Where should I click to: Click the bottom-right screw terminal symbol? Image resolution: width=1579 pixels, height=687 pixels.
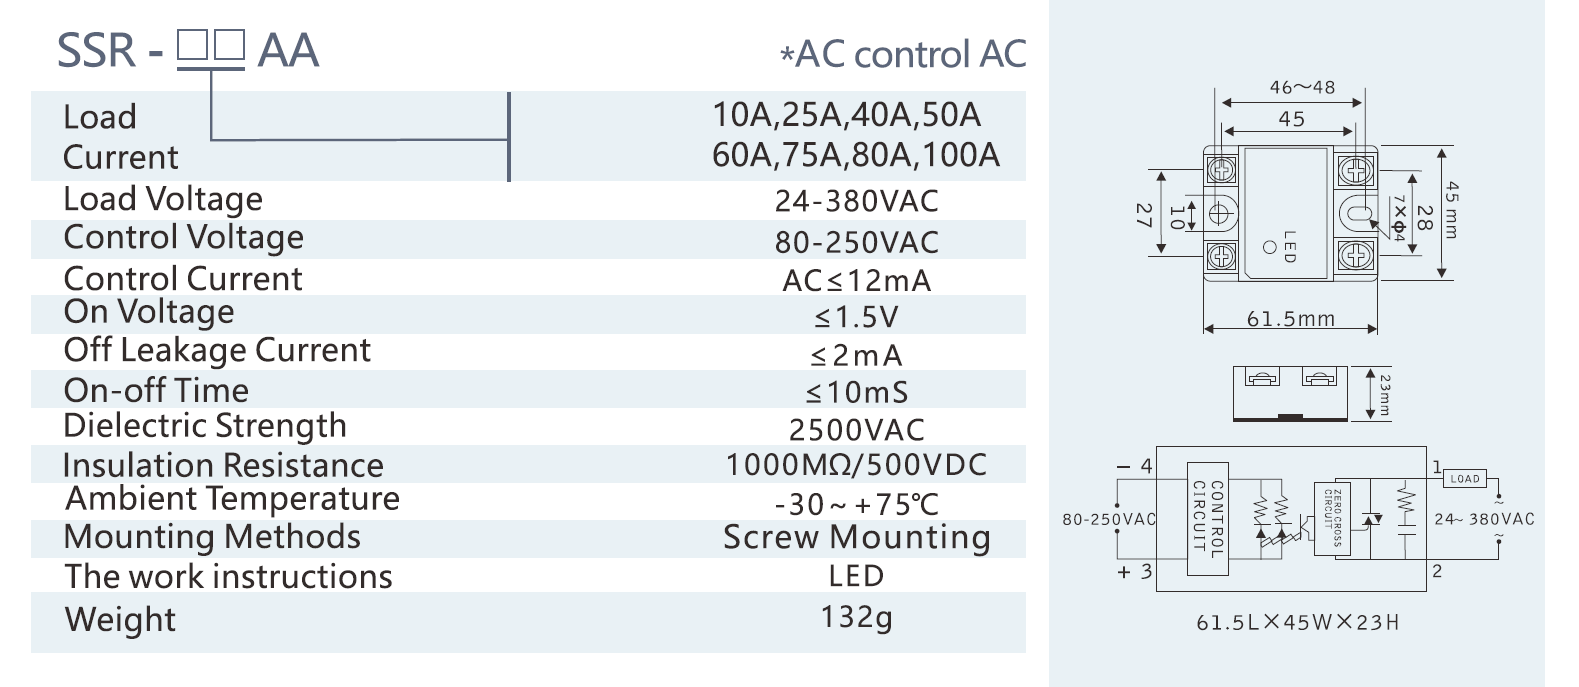(1355, 255)
